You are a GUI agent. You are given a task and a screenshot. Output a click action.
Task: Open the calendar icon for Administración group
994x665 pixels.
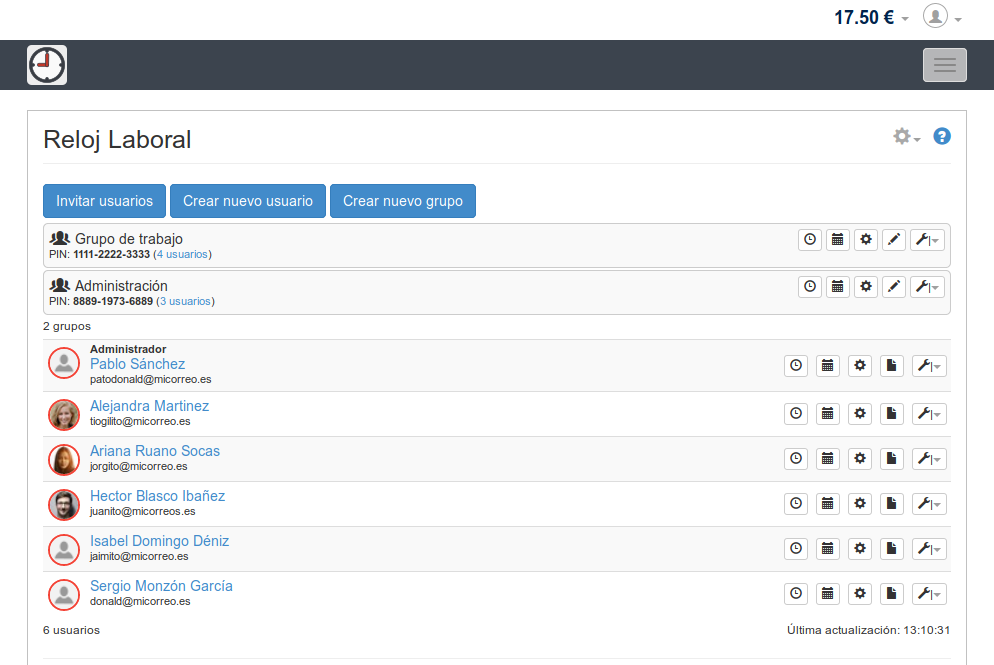pos(838,287)
